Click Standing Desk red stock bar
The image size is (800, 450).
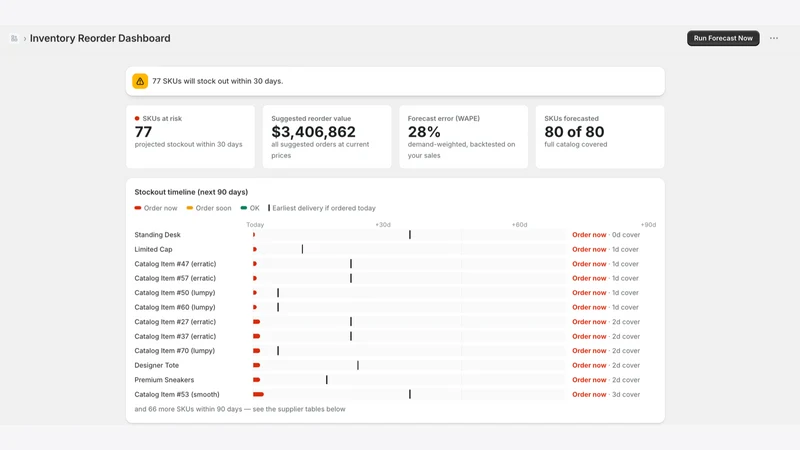pyautogui.click(x=254, y=235)
